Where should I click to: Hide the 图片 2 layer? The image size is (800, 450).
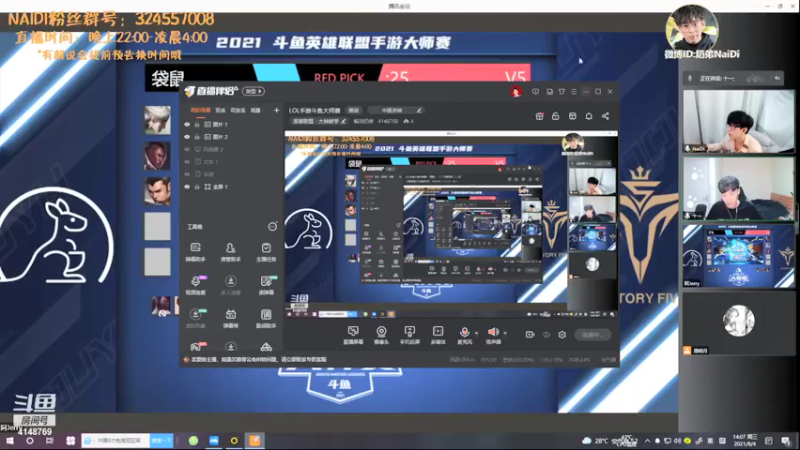pos(187,137)
